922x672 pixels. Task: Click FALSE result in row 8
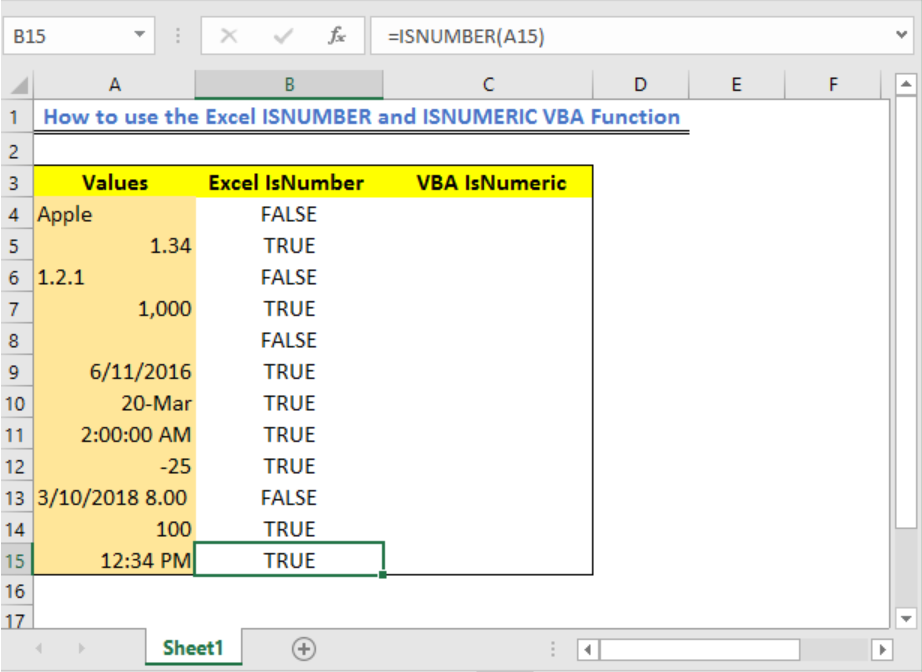289,340
